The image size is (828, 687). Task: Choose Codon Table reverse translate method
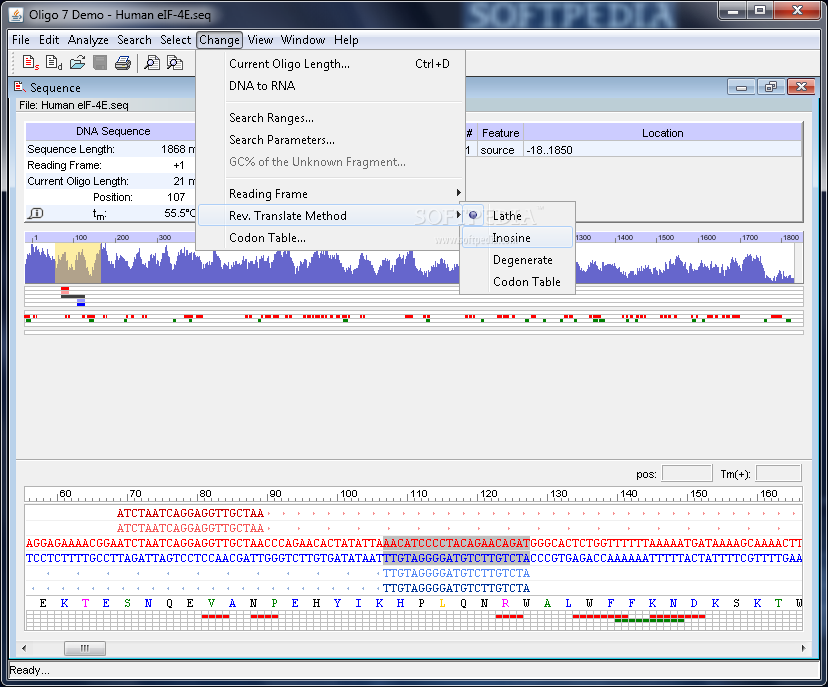point(517,282)
